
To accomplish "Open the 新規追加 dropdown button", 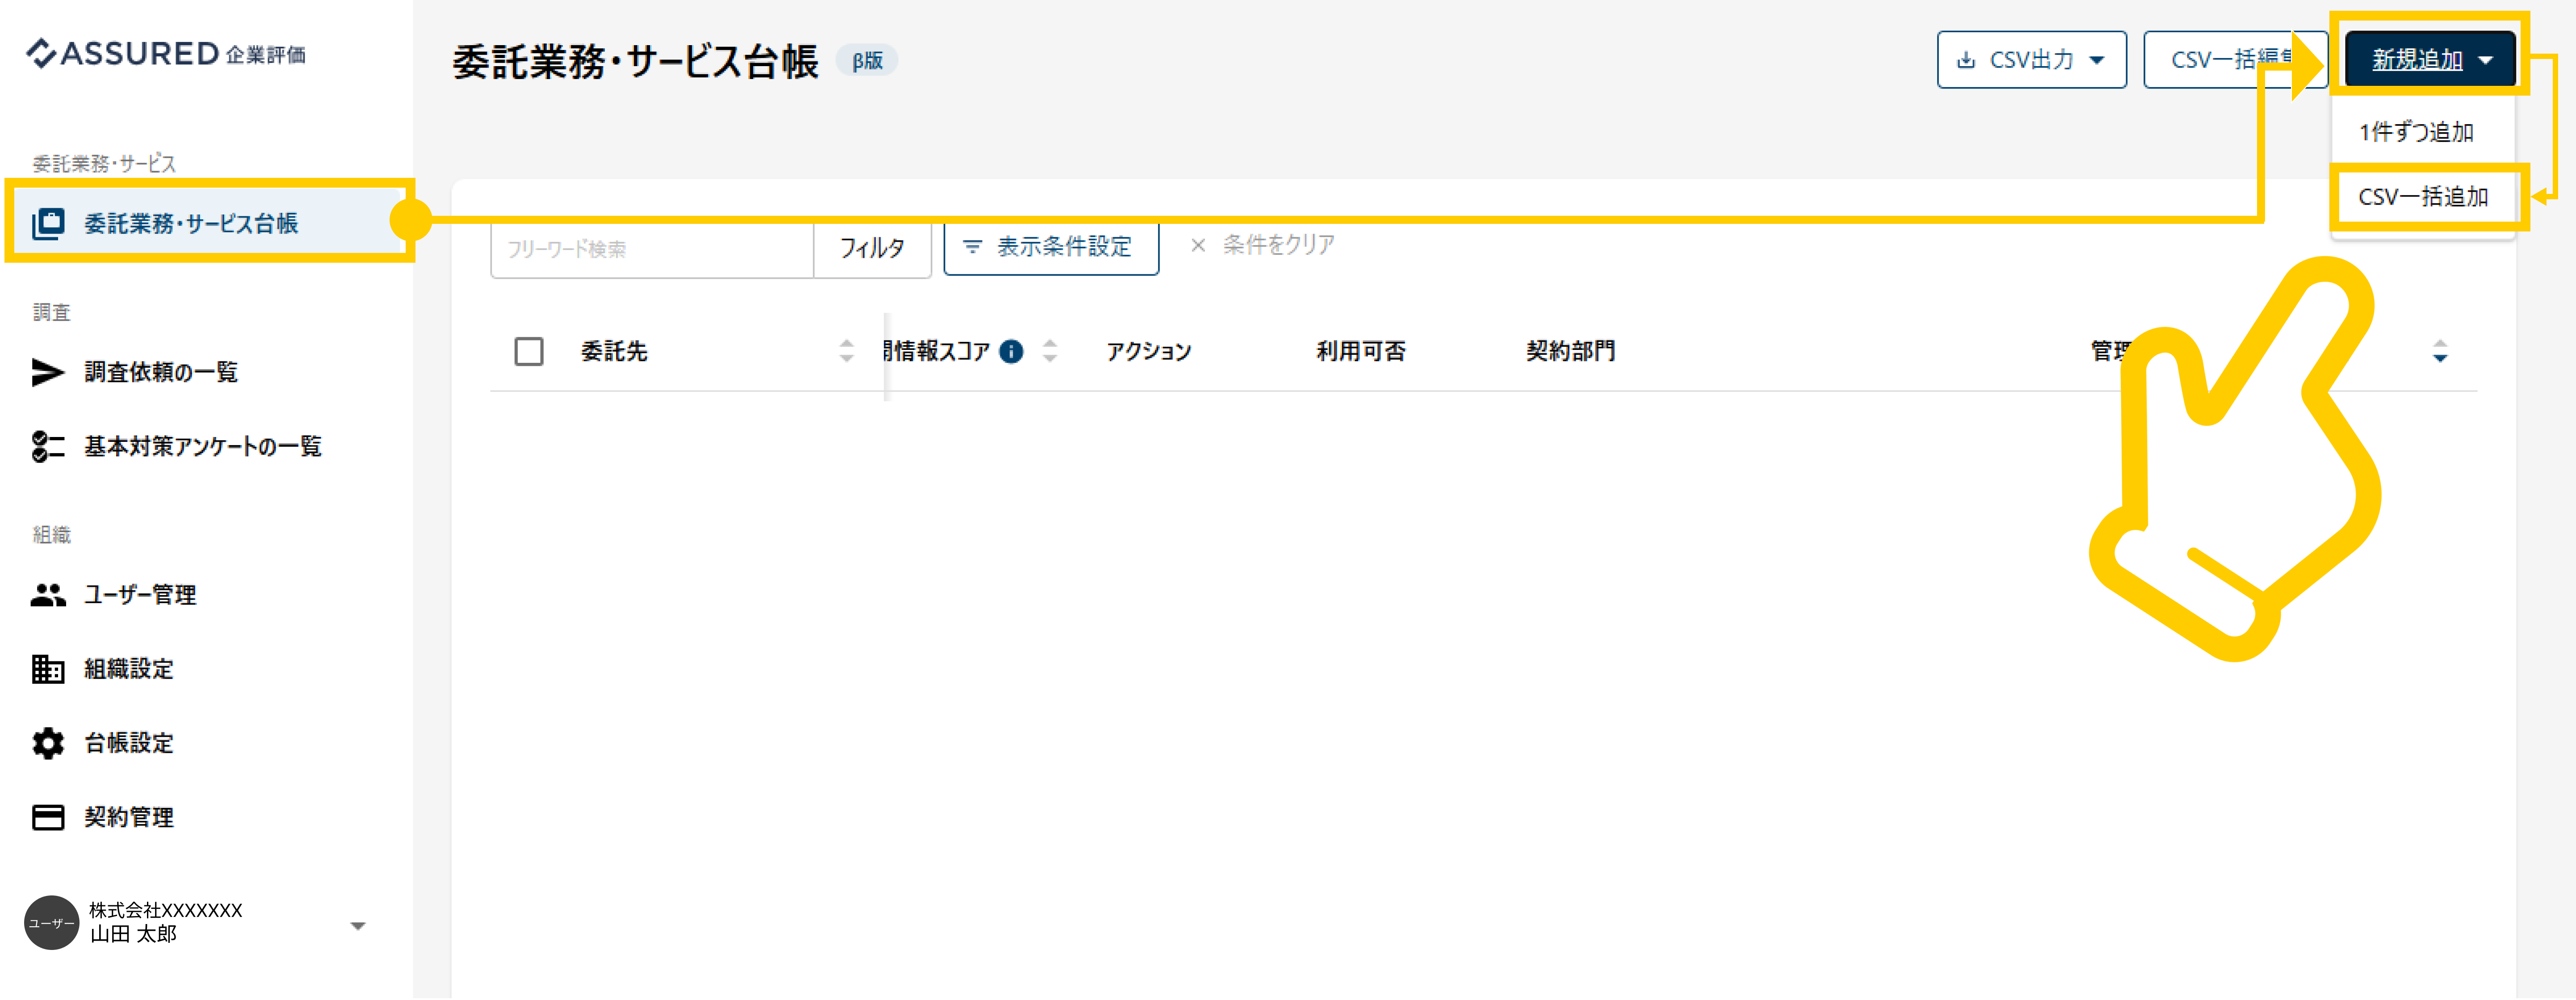I will pos(2430,60).
